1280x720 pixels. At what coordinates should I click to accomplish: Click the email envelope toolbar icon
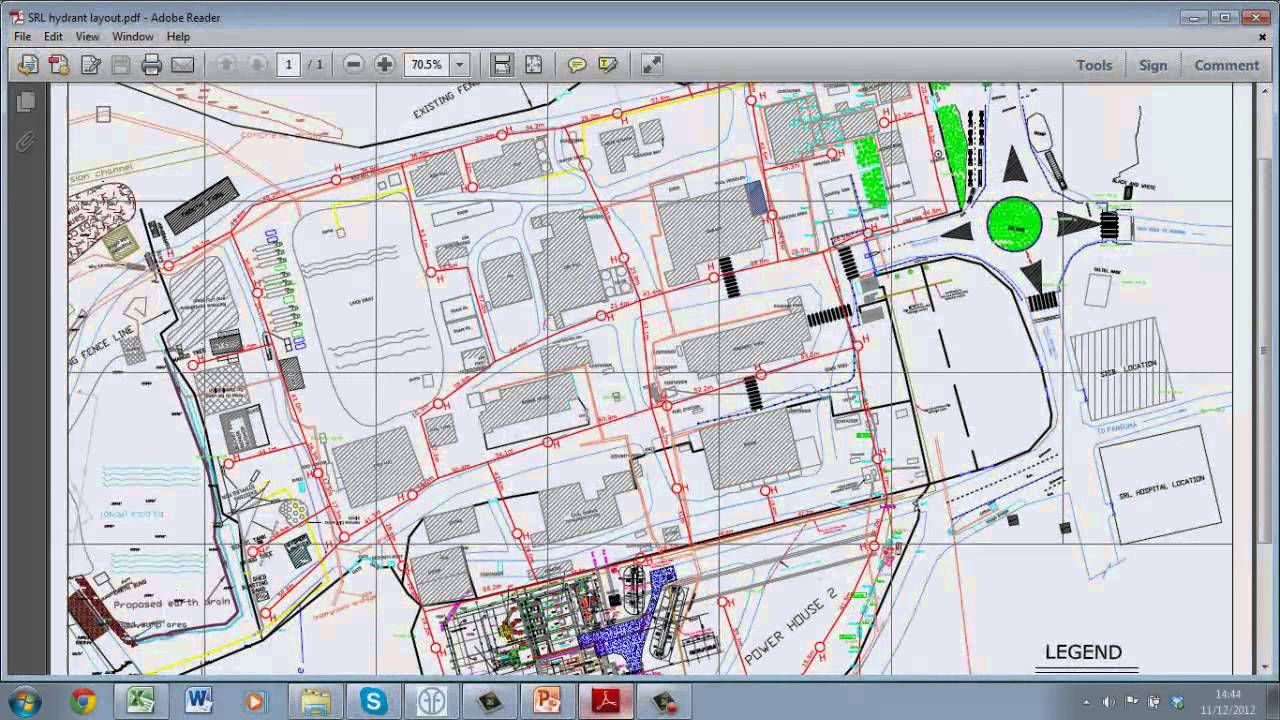(182, 65)
